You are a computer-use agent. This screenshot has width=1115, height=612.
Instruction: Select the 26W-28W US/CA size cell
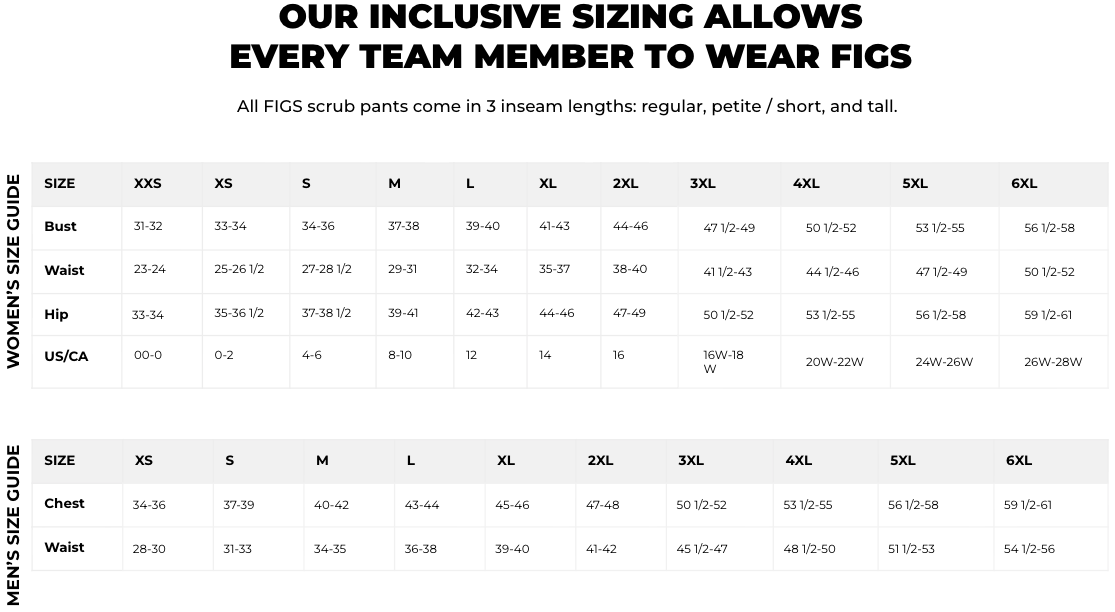pyautogui.click(x=1053, y=362)
